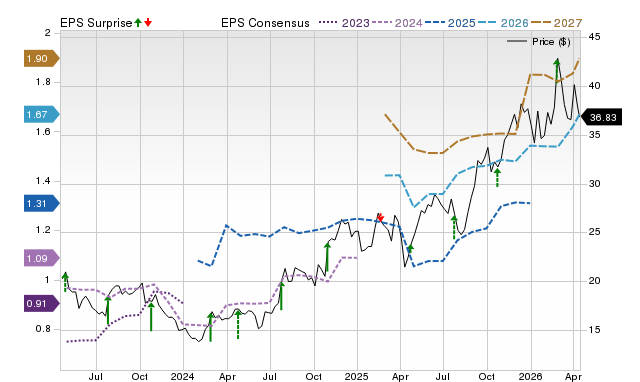Click the 1.4 label on EPS axis
The height and width of the screenshot is (382, 640).
(43, 181)
